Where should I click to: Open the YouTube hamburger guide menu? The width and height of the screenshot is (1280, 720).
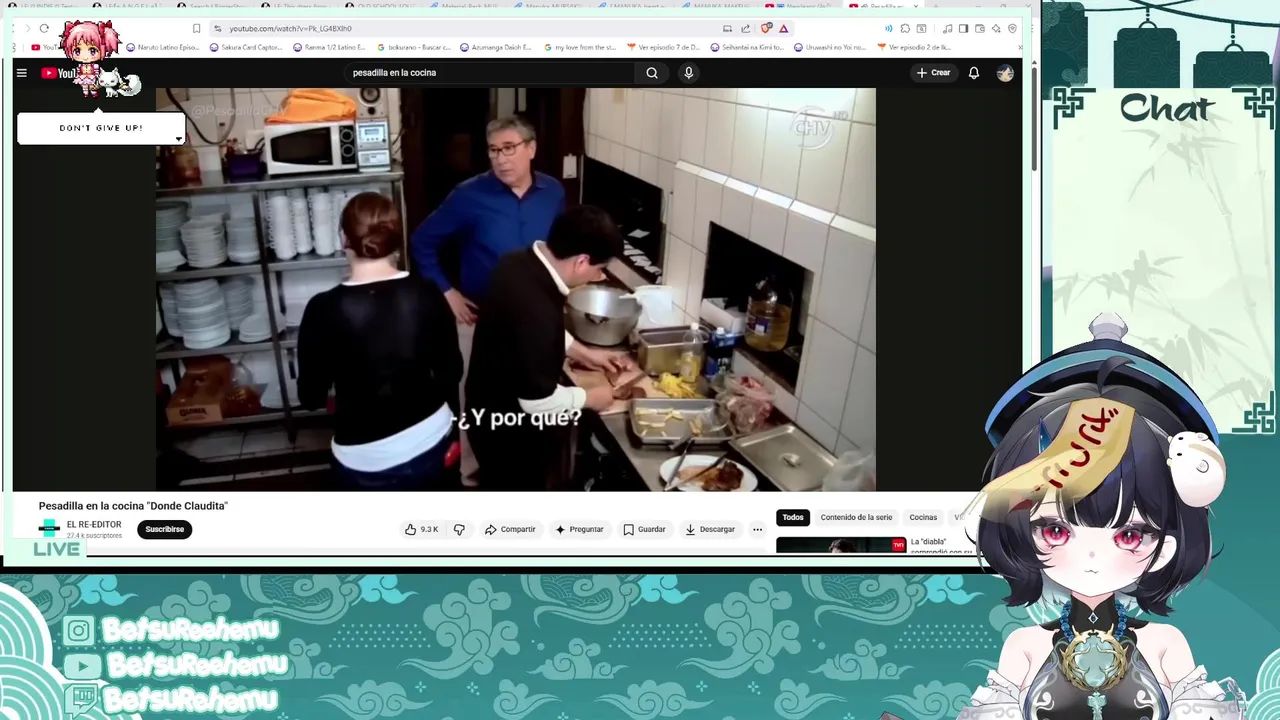(x=21, y=73)
